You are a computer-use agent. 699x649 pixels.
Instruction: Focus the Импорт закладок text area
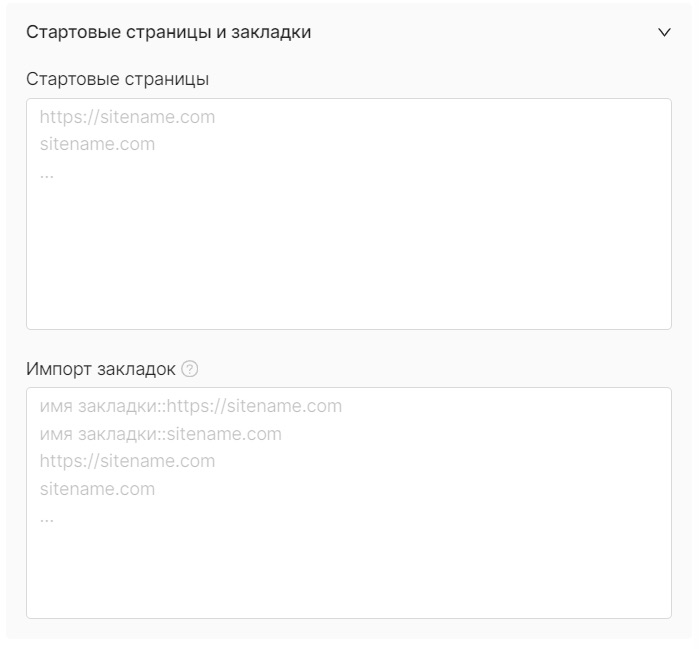[349, 503]
